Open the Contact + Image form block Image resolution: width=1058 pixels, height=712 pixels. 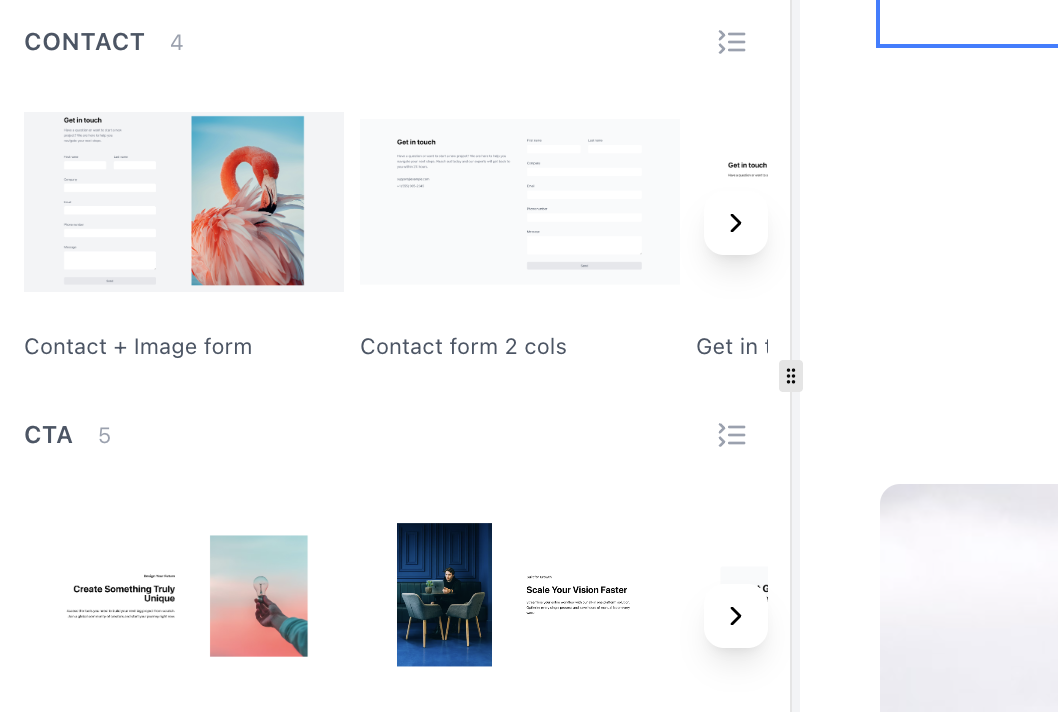(x=183, y=201)
